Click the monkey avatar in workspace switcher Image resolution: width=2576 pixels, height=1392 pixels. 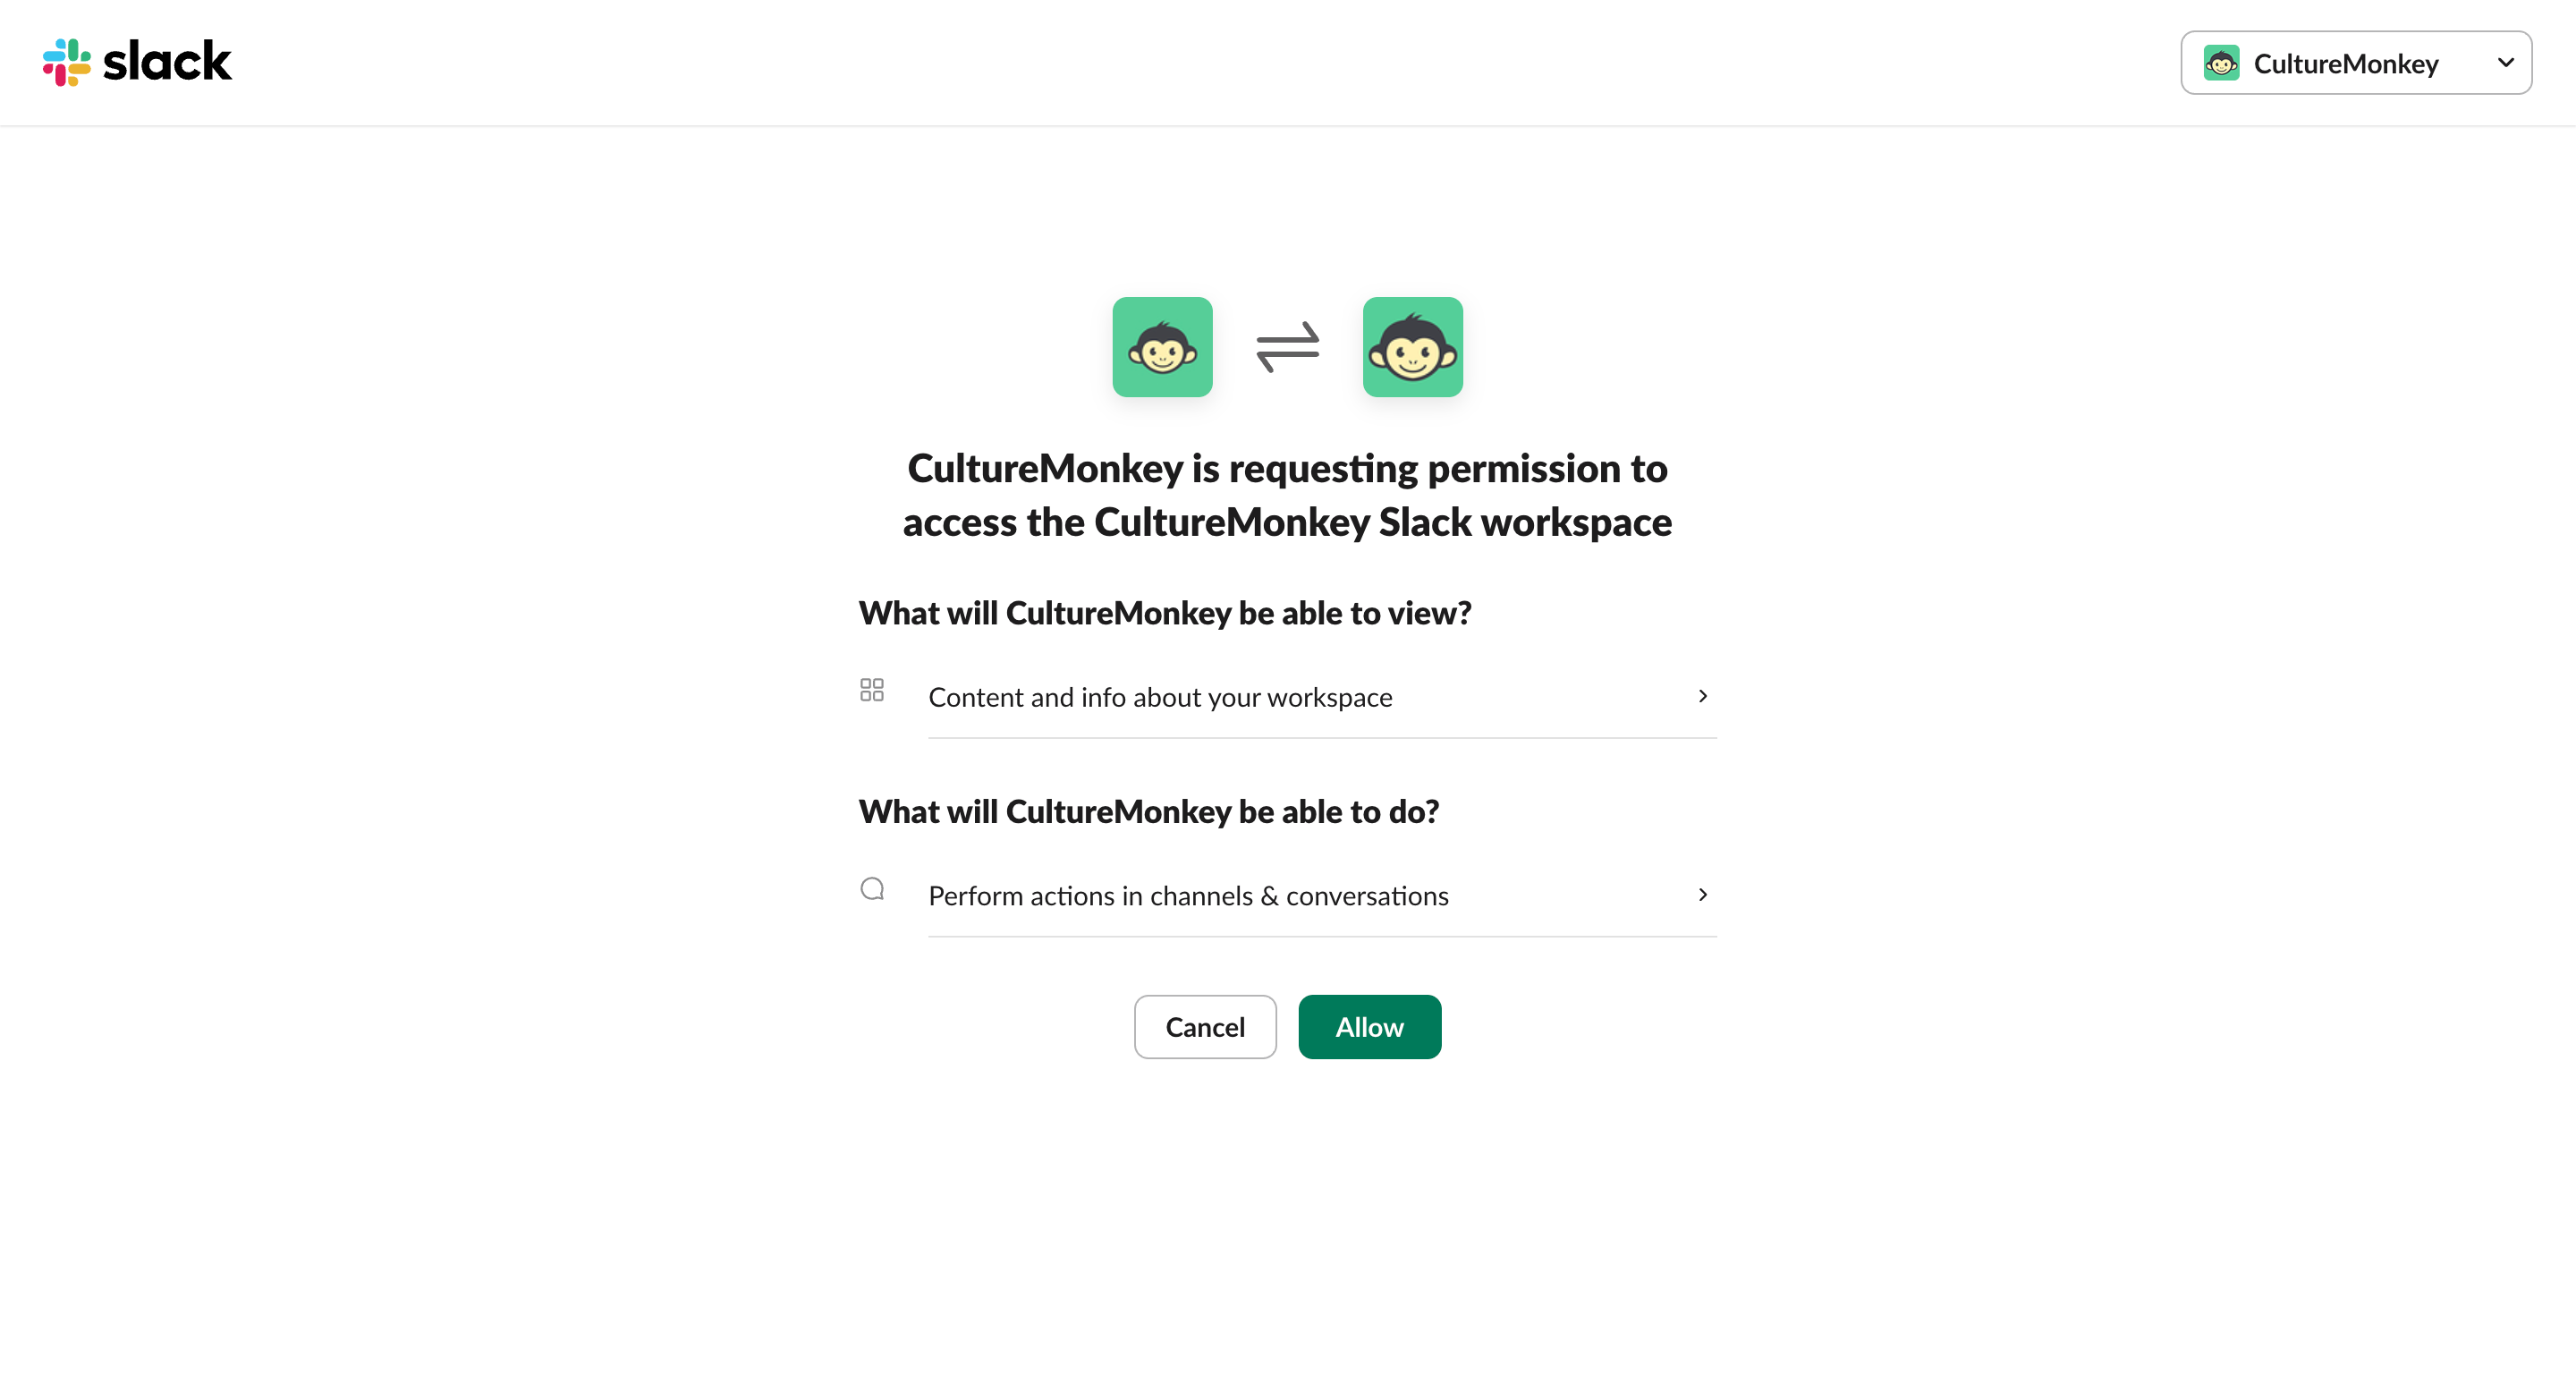[2221, 63]
